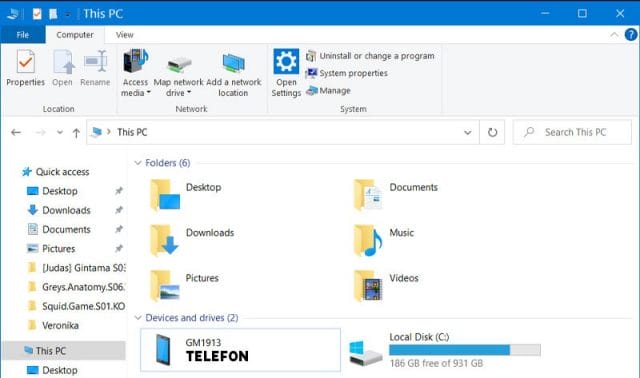The height and width of the screenshot is (378, 640).
Task: Click Manage in the System group
Action: click(x=328, y=90)
